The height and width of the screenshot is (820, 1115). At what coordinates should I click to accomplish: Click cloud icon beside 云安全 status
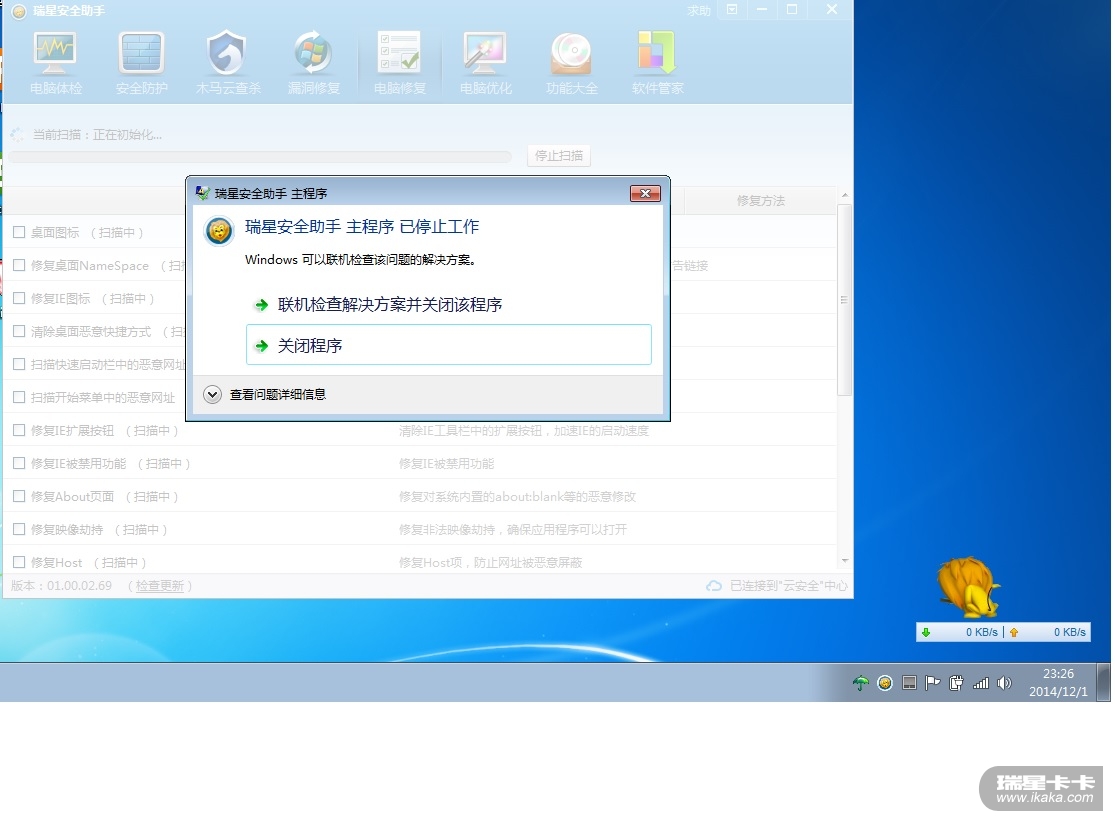point(714,586)
